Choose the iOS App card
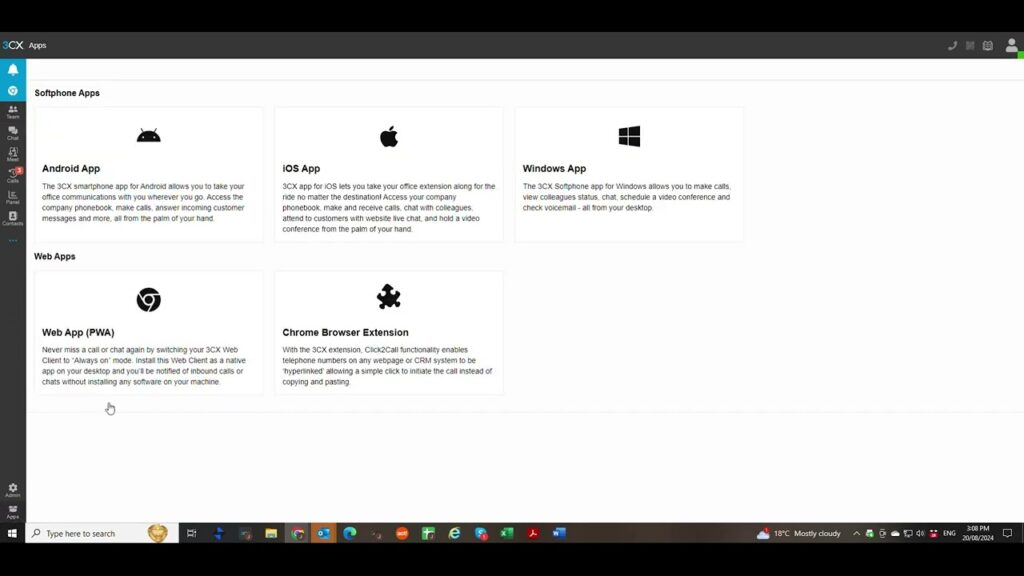This screenshot has height=576, width=1024. [389, 175]
